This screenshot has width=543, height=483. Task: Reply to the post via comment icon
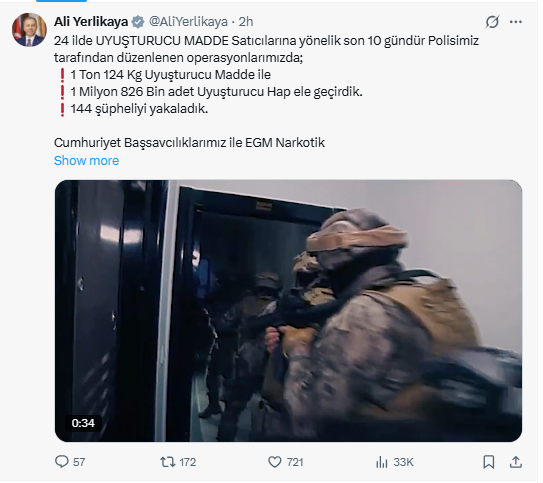pyautogui.click(x=62, y=462)
